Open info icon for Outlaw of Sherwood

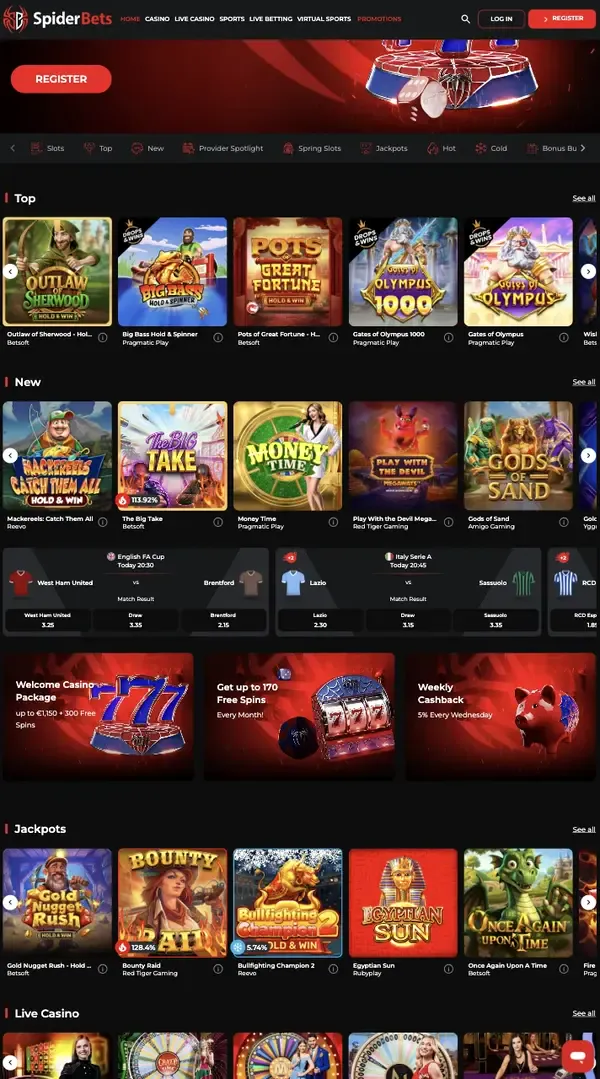[x=103, y=337]
